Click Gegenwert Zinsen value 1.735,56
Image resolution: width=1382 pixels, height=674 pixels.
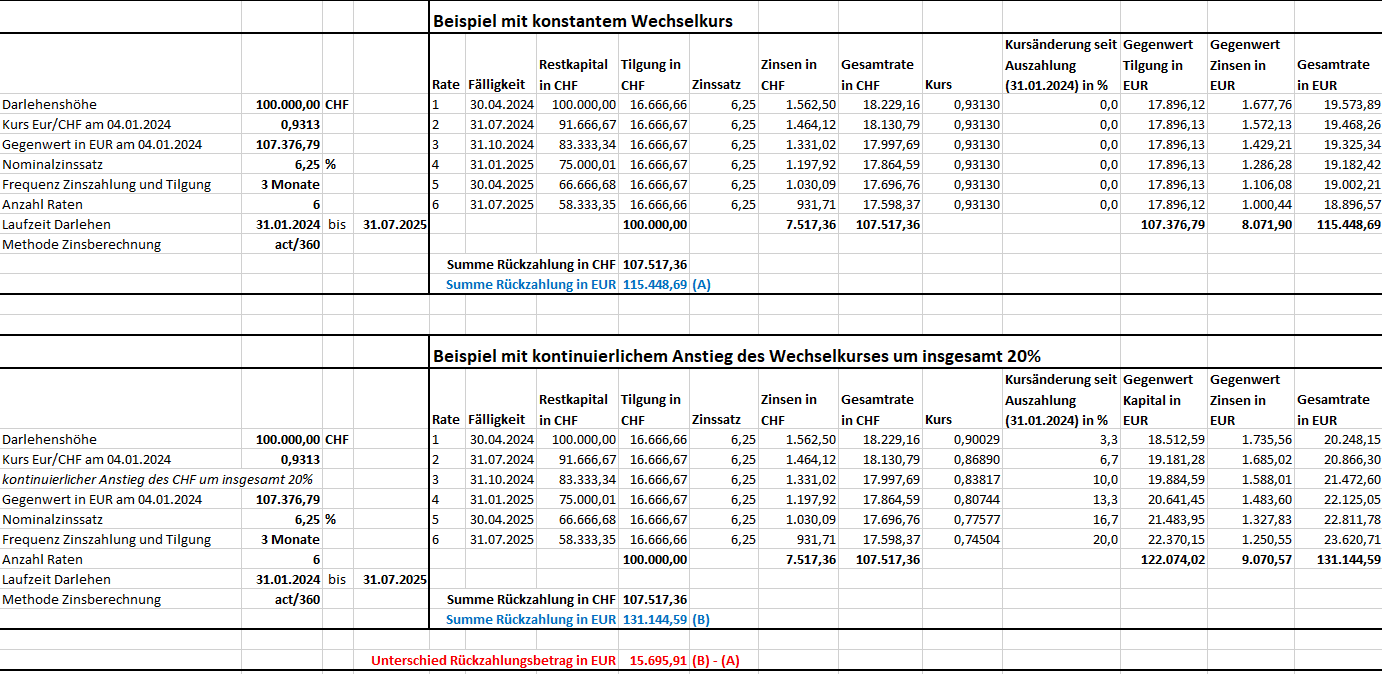pos(1265,439)
